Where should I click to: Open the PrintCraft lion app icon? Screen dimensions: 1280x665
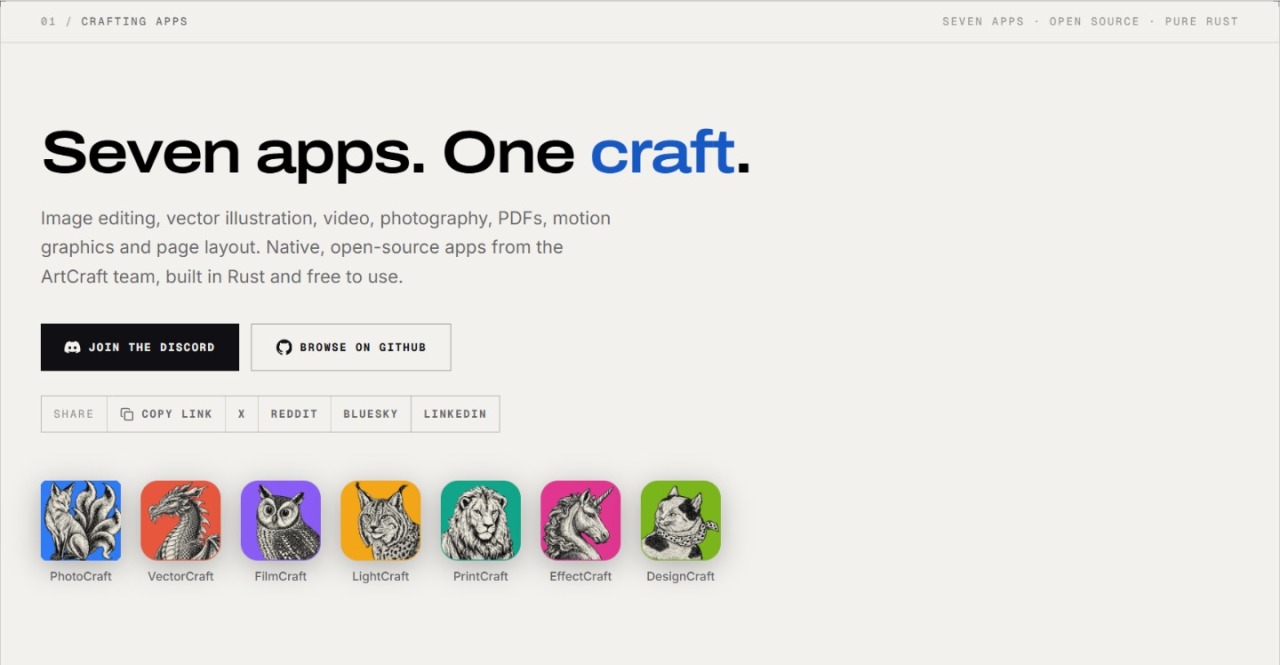tap(481, 521)
